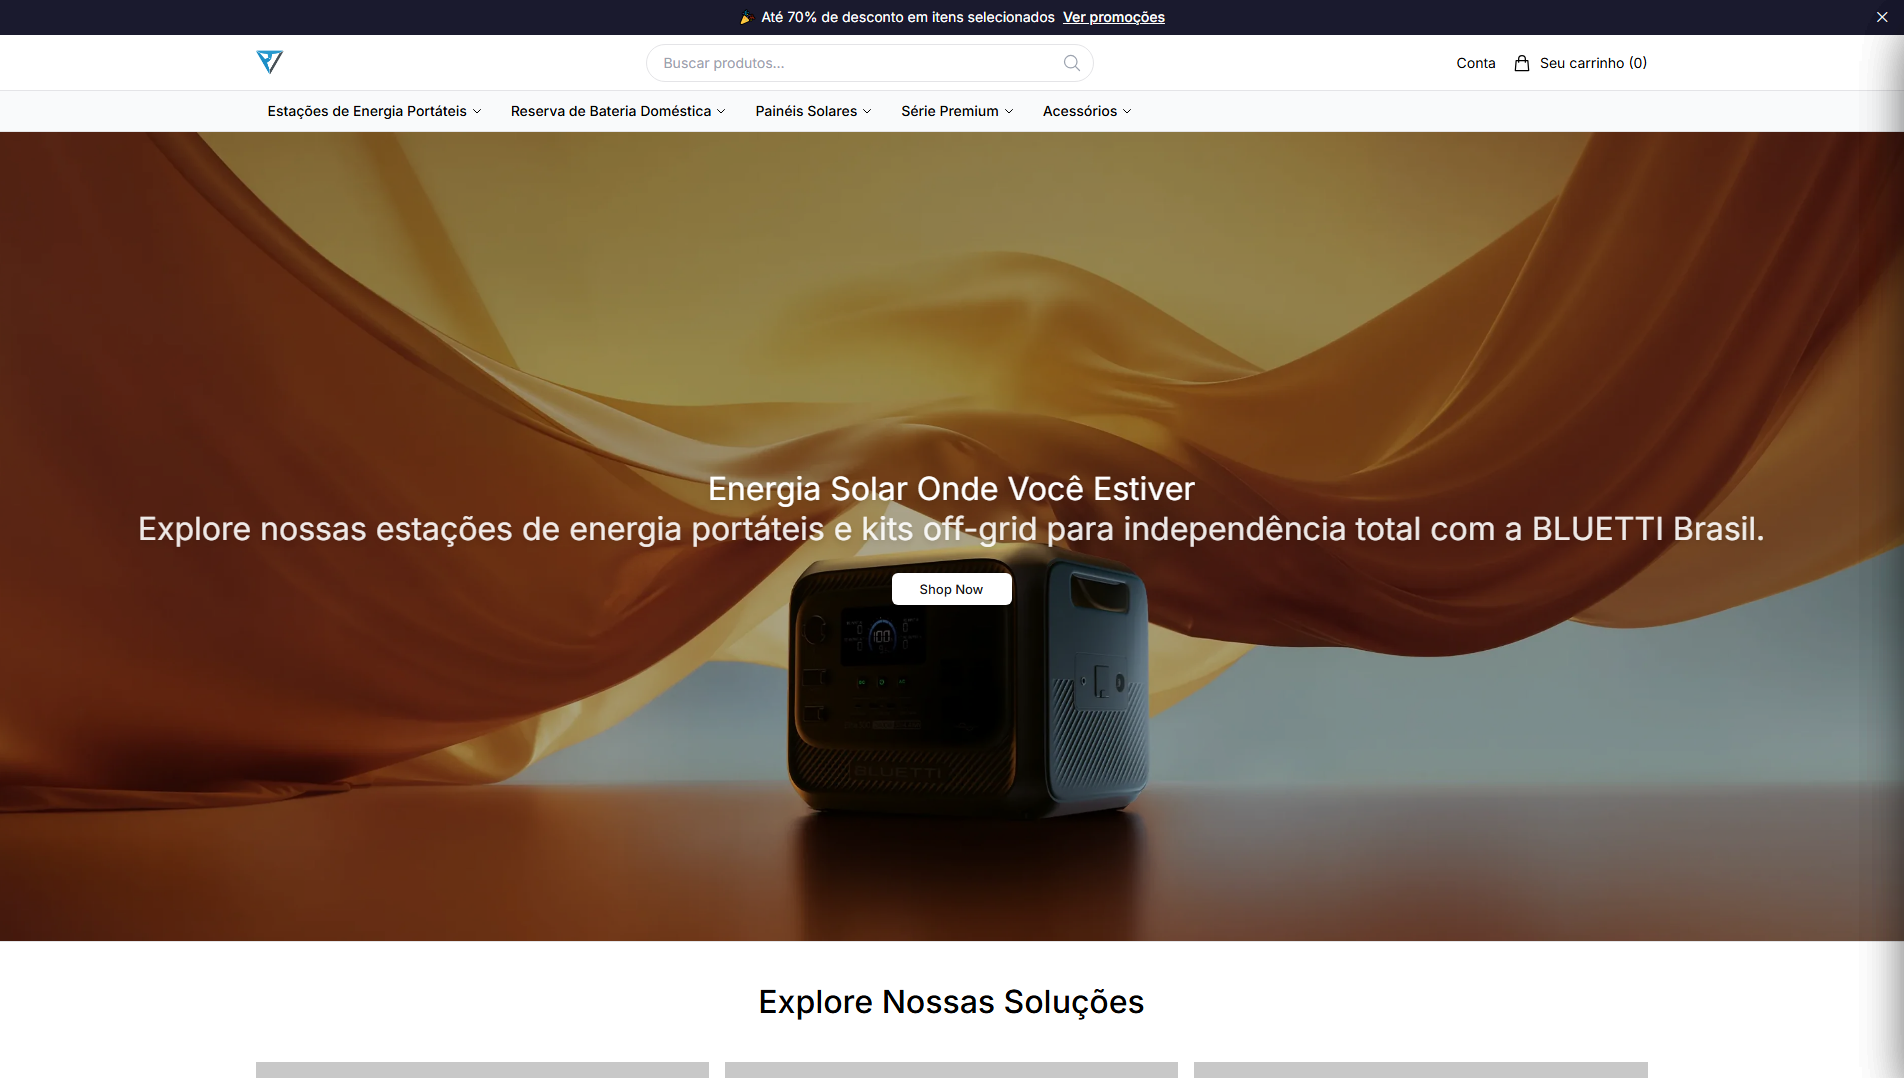The width and height of the screenshot is (1904, 1078).
Task: Click the shopping bag cart icon
Action: (x=1521, y=63)
